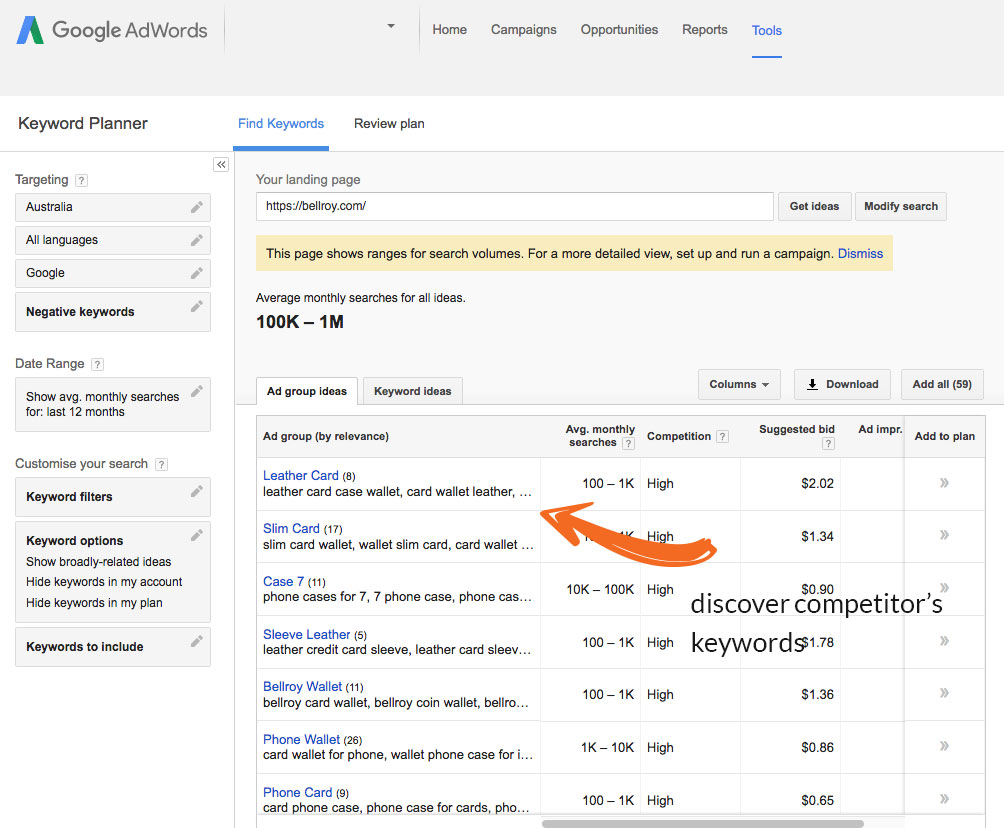Add Bellroy Wallet group to plan
1004x828 pixels.
tap(944, 693)
